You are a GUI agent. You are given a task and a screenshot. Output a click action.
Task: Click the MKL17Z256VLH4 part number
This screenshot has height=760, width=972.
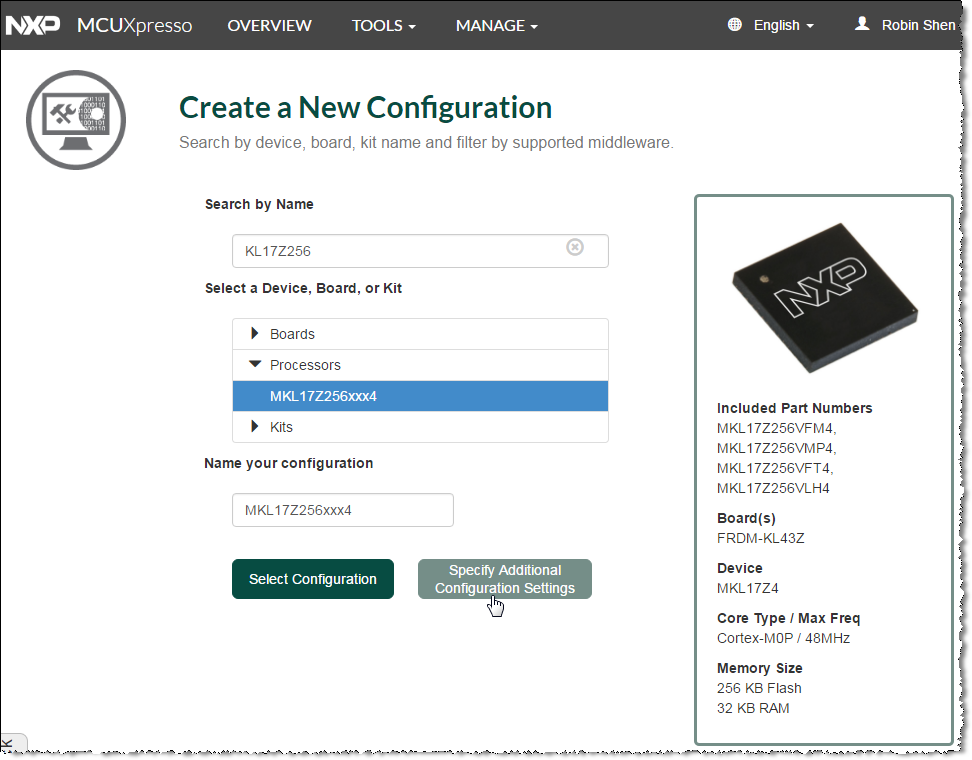[x=773, y=488]
